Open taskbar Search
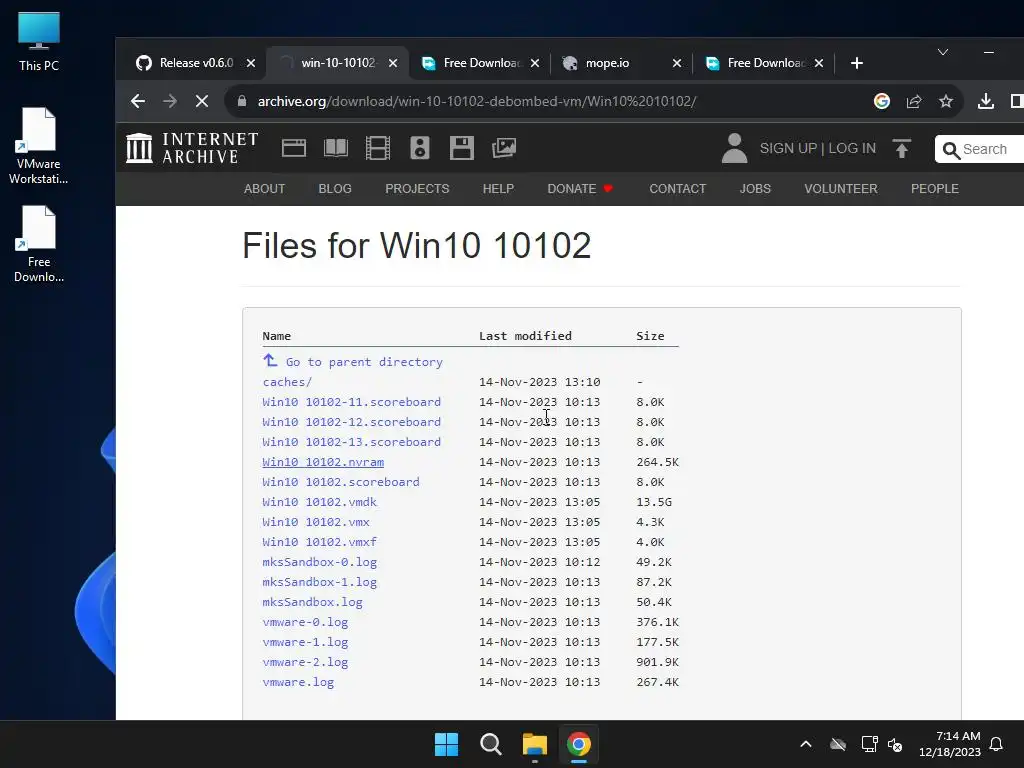The width and height of the screenshot is (1024, 768). 490,744
